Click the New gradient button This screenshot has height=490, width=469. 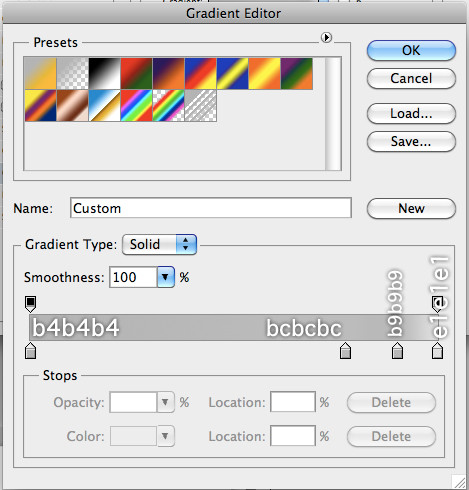coord(411,209)
